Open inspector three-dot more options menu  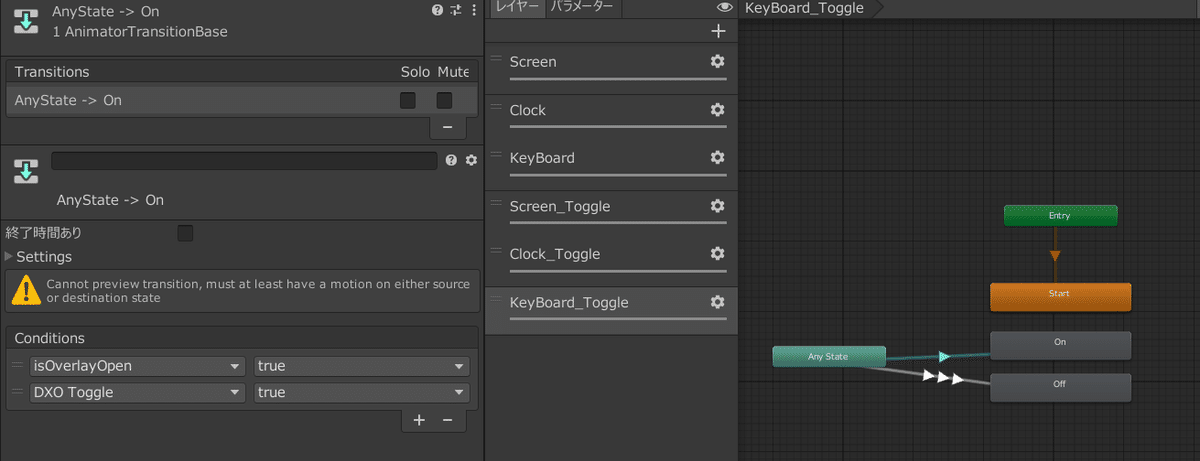(x=473, y=10)
